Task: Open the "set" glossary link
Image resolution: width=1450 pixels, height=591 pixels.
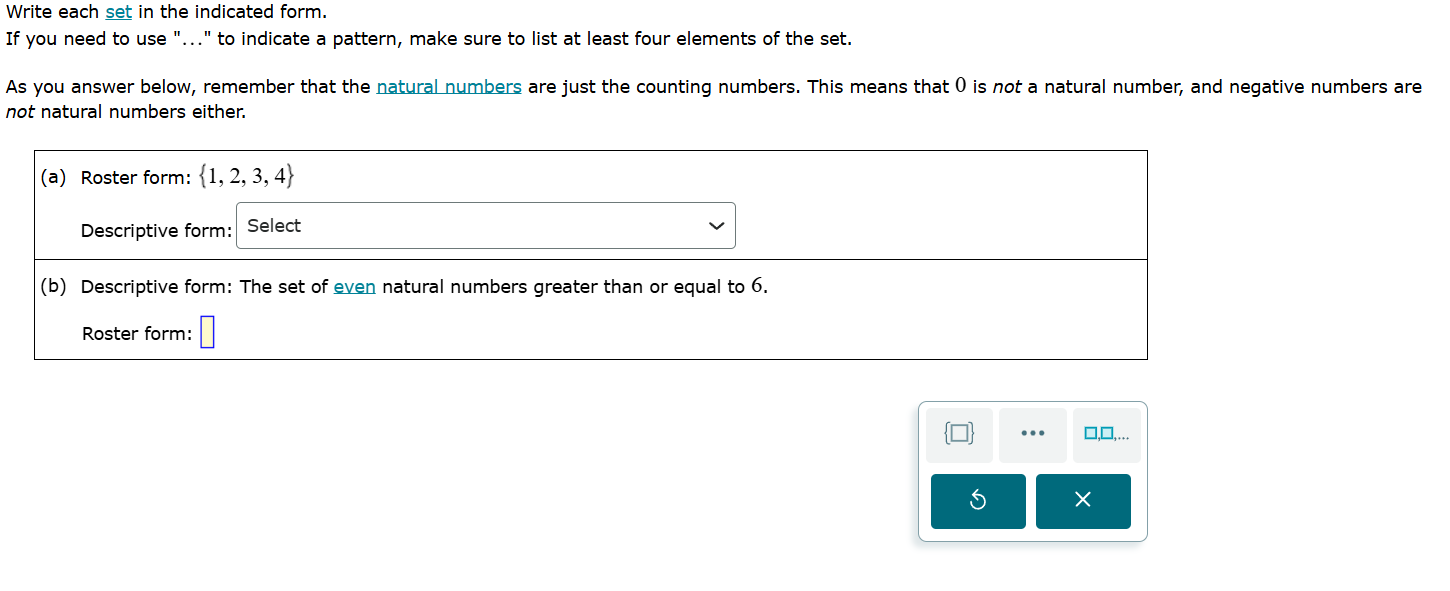Action: (119, 11)
